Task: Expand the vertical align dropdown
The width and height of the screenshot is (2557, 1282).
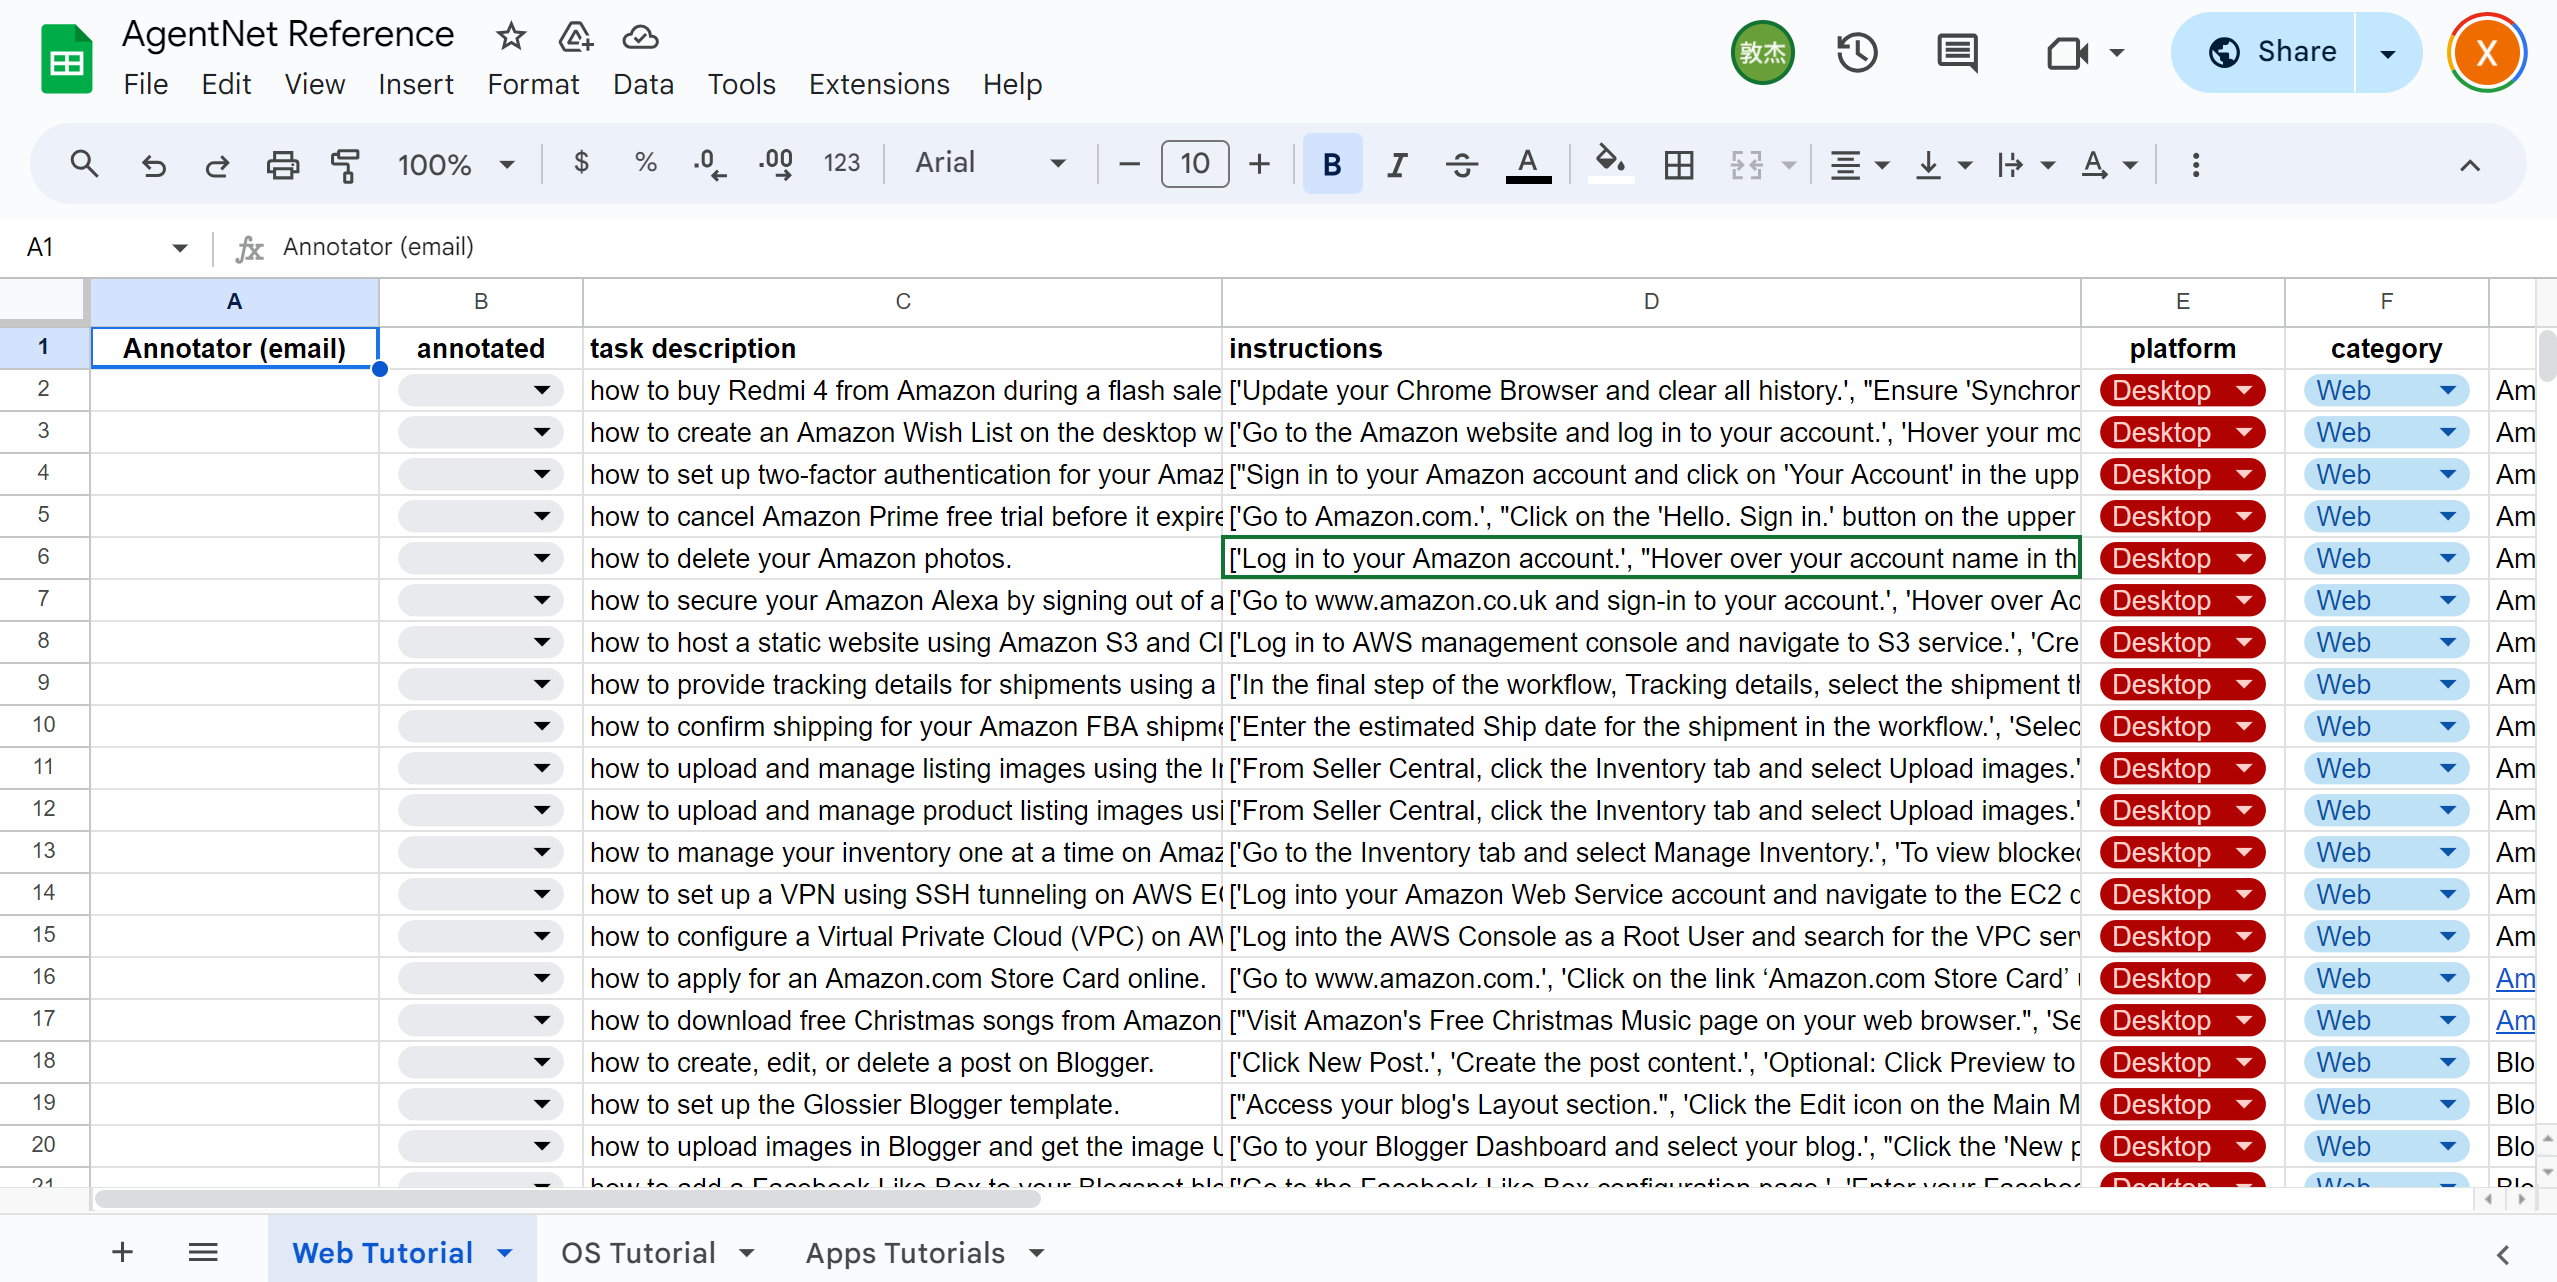Action: click(1965, 165)
